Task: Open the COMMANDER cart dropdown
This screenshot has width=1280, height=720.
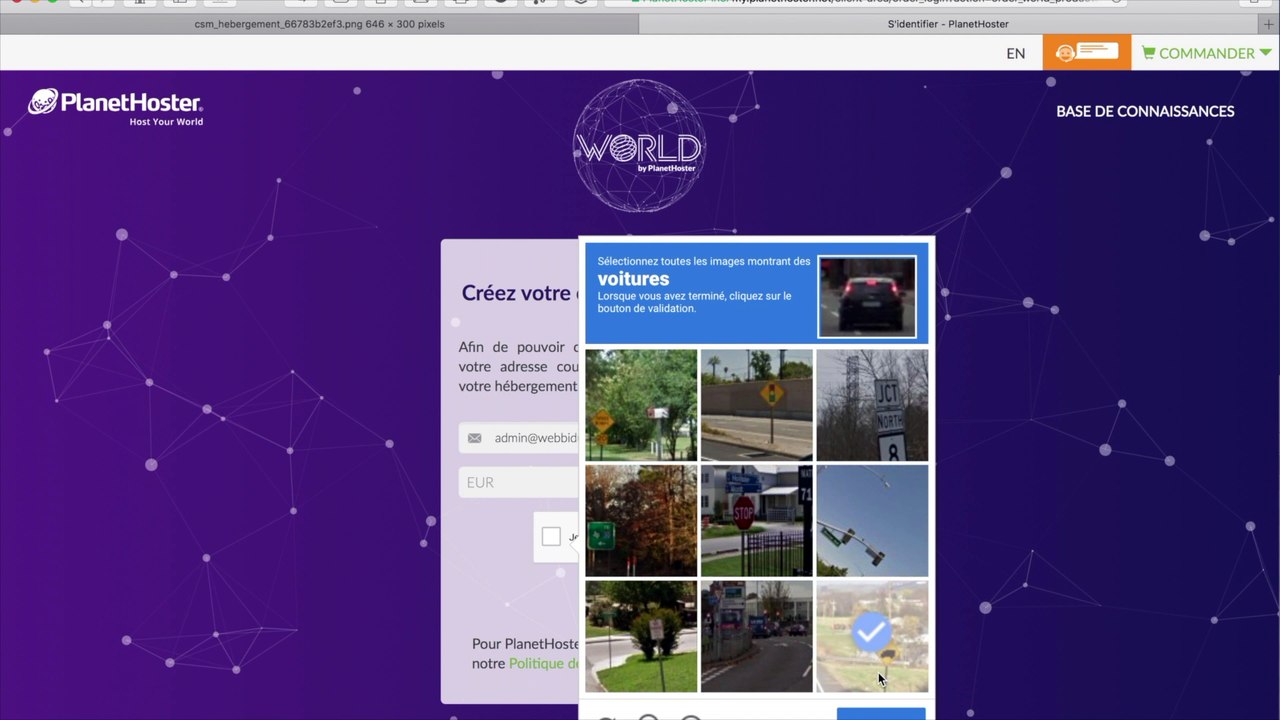Action: click(x=1206, y=53)
